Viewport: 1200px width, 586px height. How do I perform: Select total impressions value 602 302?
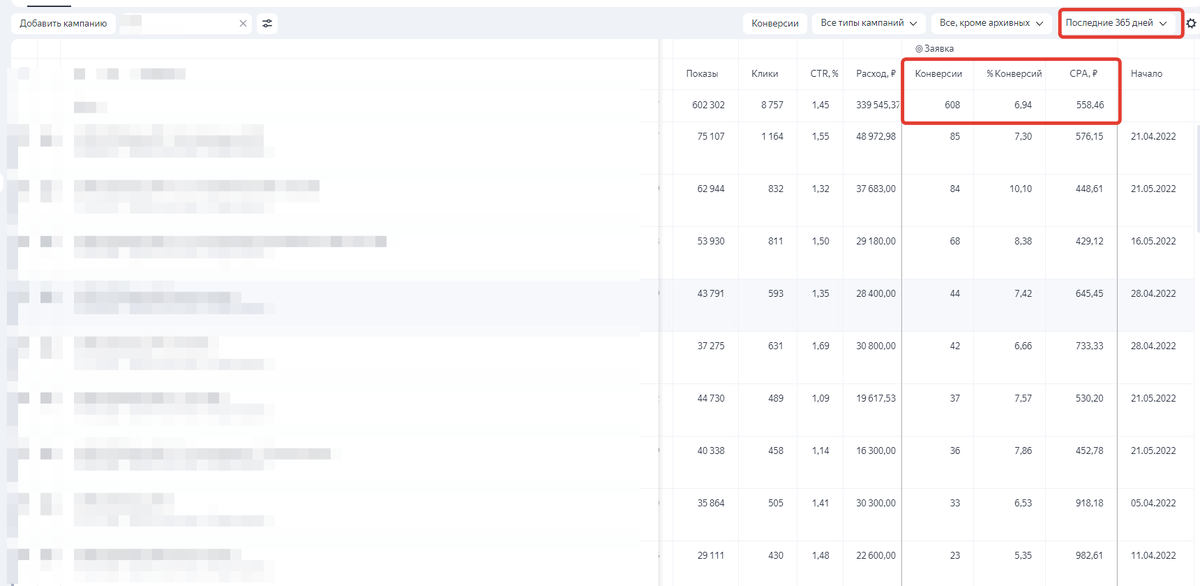[x=708, y=104]
